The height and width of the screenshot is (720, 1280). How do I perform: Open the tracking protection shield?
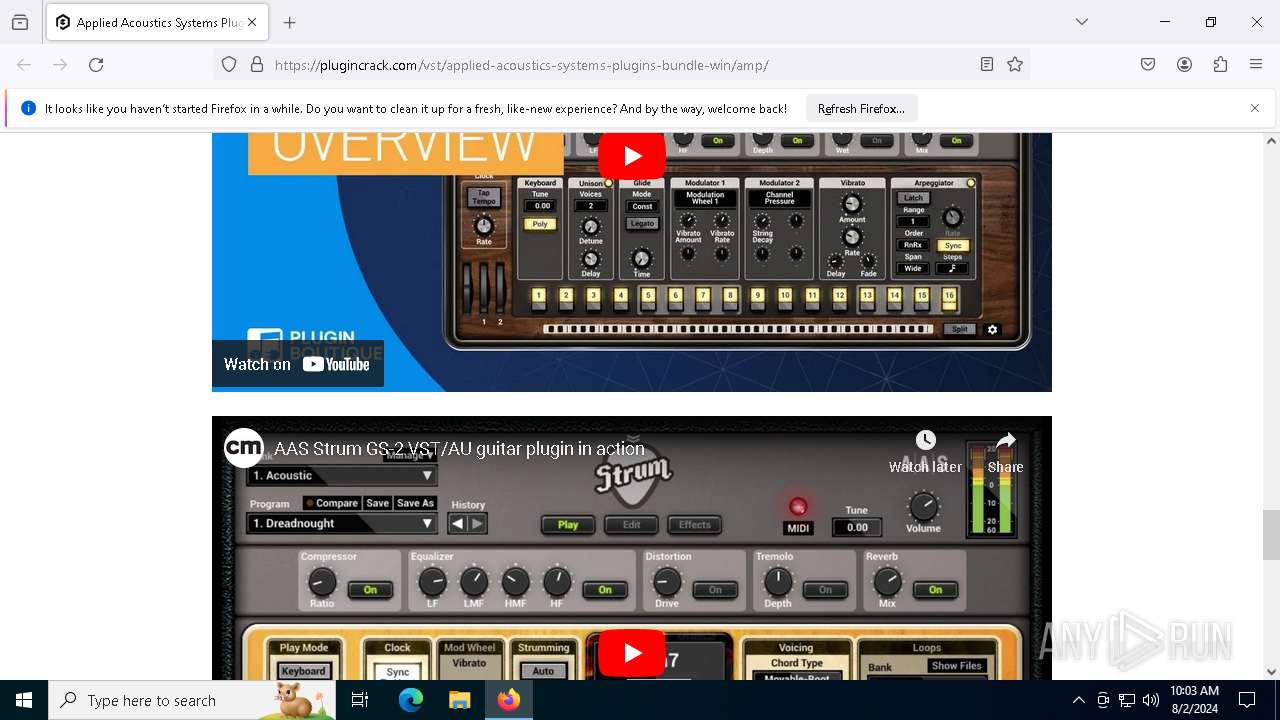click(229, 65)
